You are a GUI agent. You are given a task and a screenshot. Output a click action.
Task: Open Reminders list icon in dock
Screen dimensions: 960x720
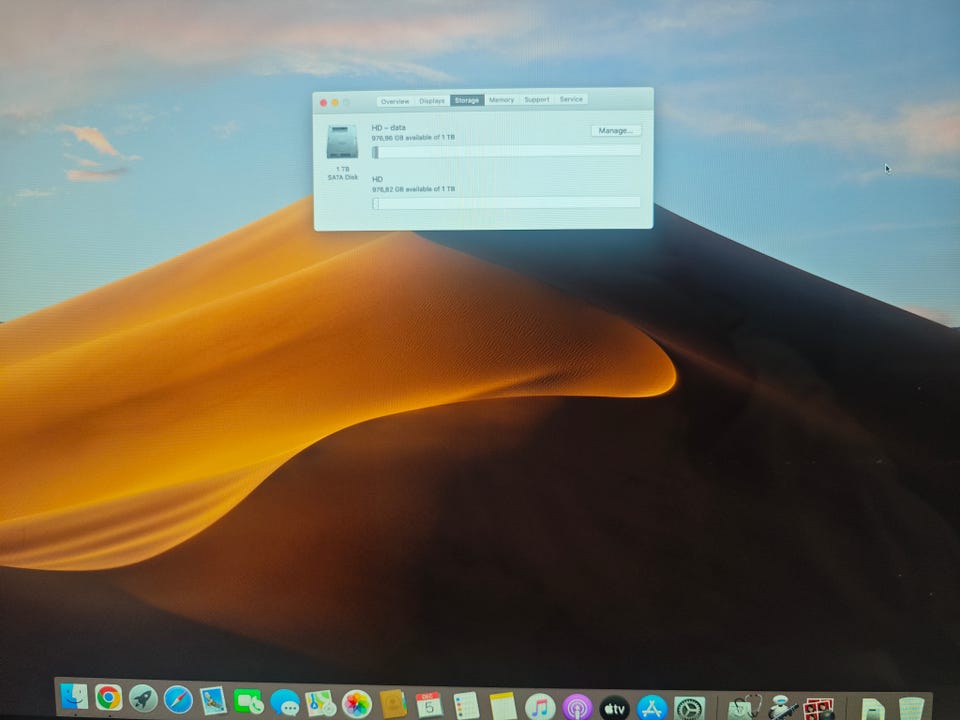[466, 706]
